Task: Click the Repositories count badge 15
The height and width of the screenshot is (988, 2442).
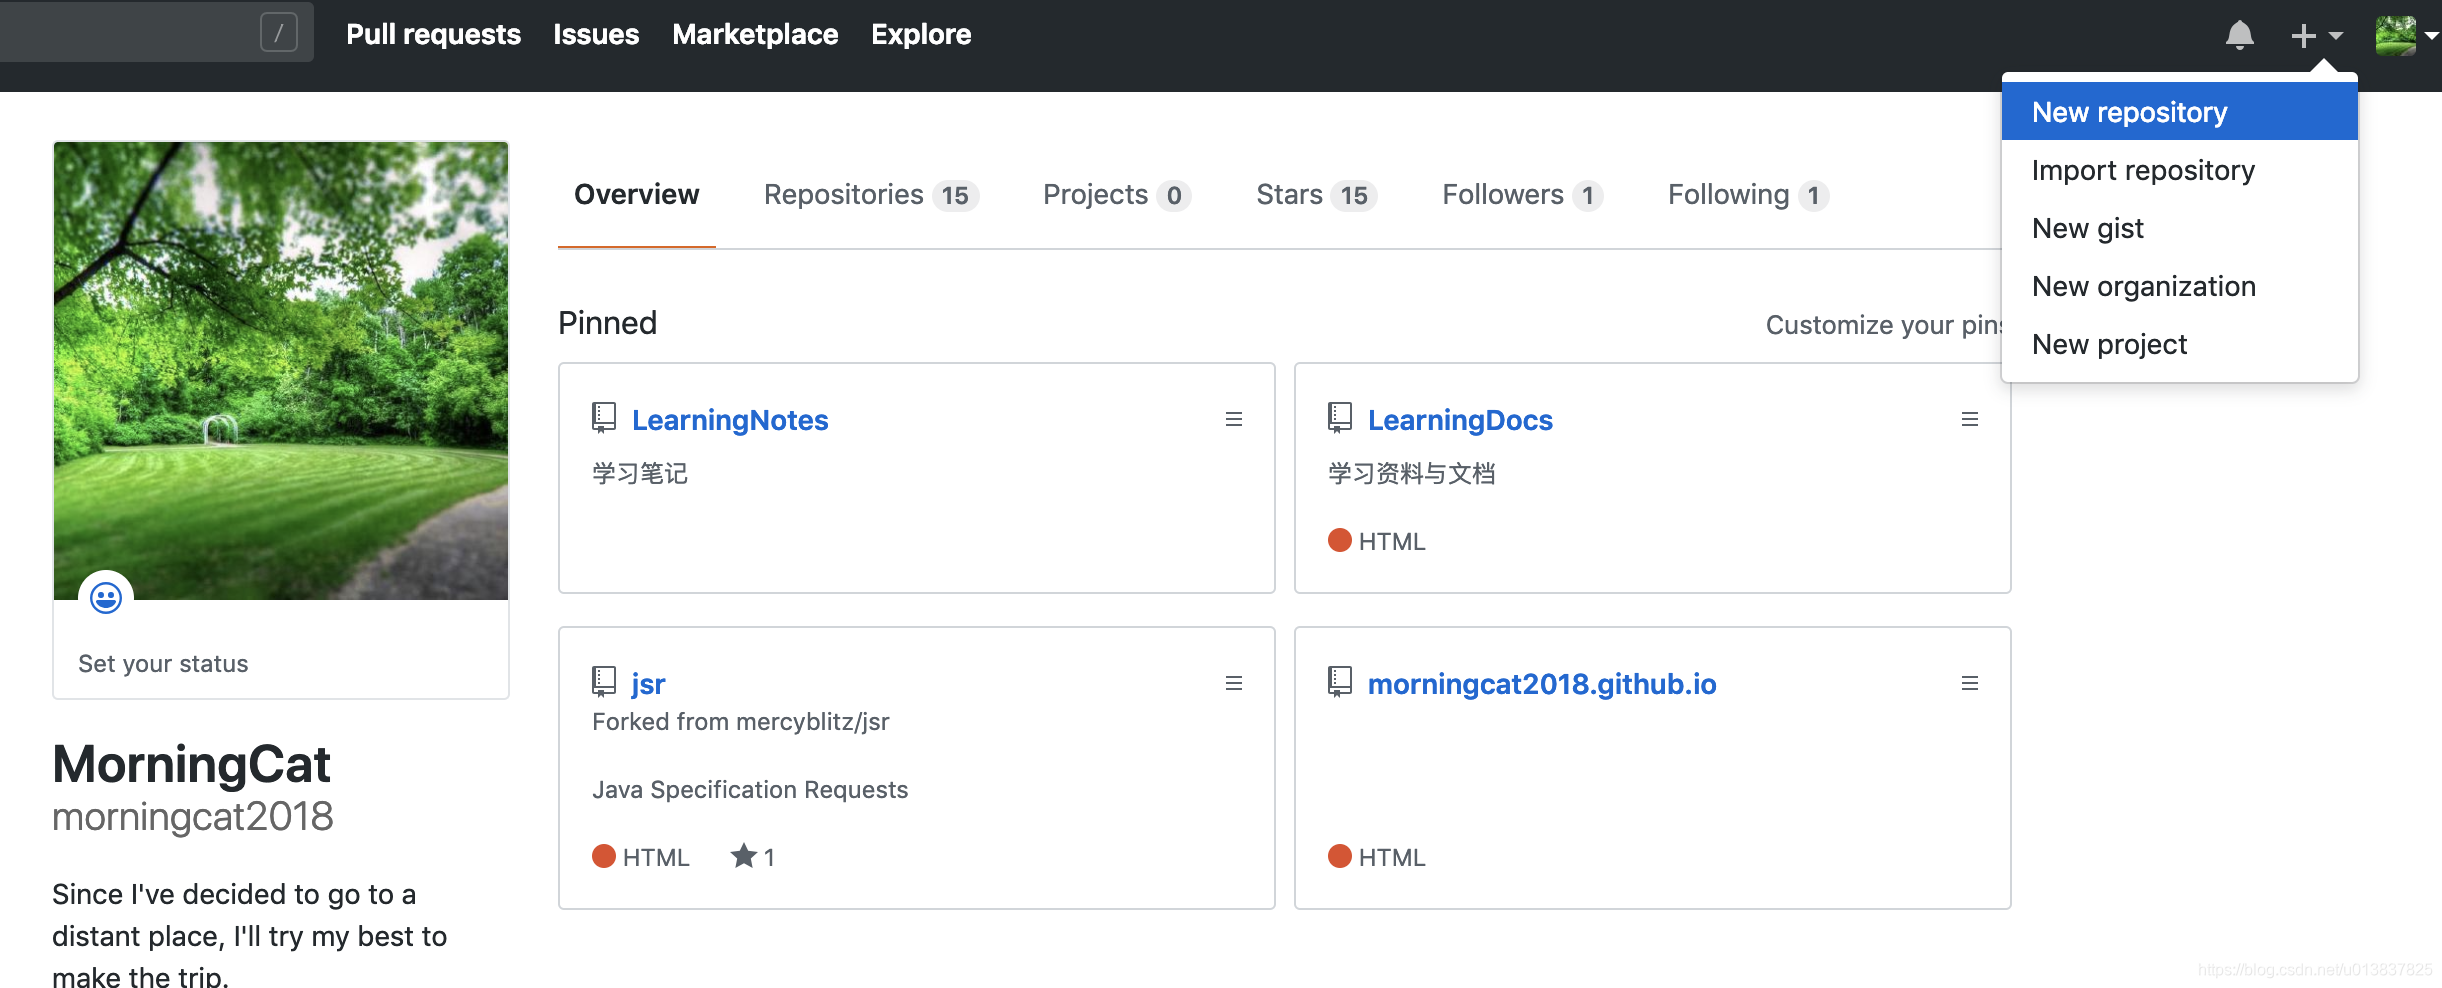Action: (955, 196)
